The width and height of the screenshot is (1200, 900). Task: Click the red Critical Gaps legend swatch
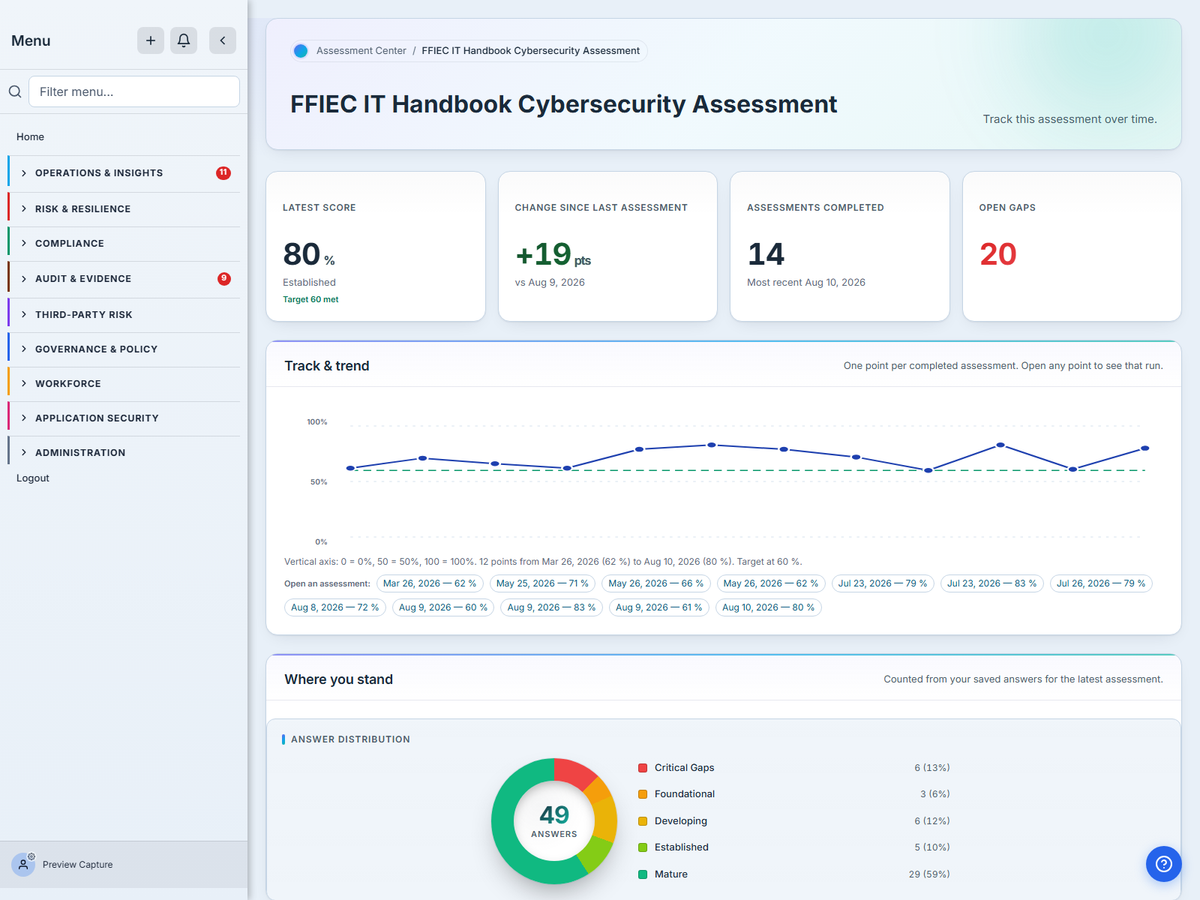pos(642,768)
